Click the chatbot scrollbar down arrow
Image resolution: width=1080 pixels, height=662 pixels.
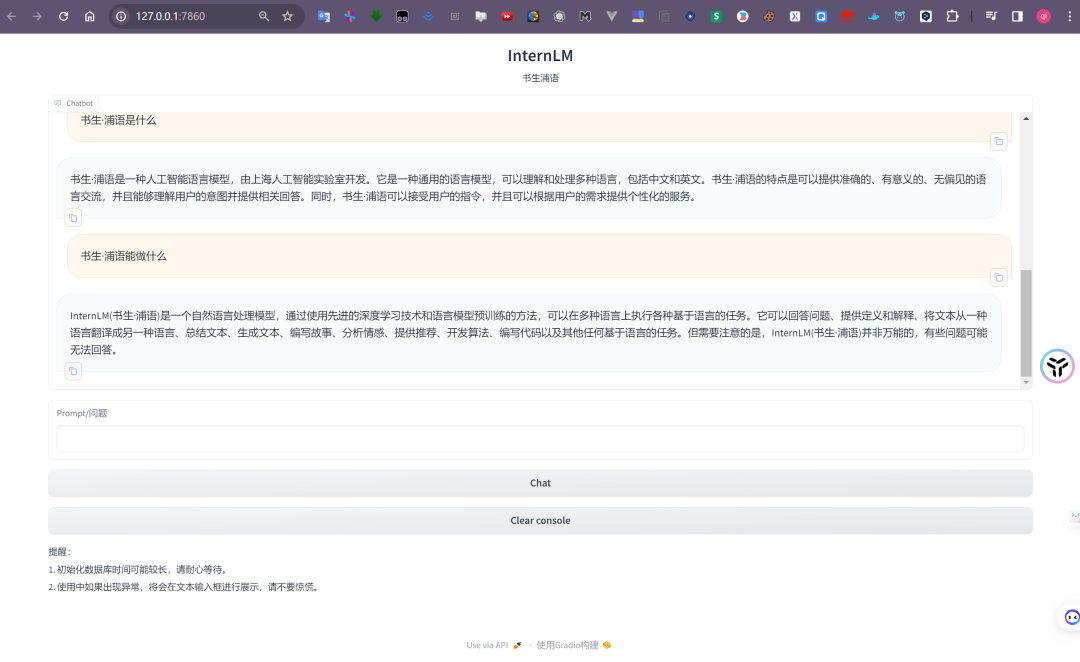point(1026,382)
